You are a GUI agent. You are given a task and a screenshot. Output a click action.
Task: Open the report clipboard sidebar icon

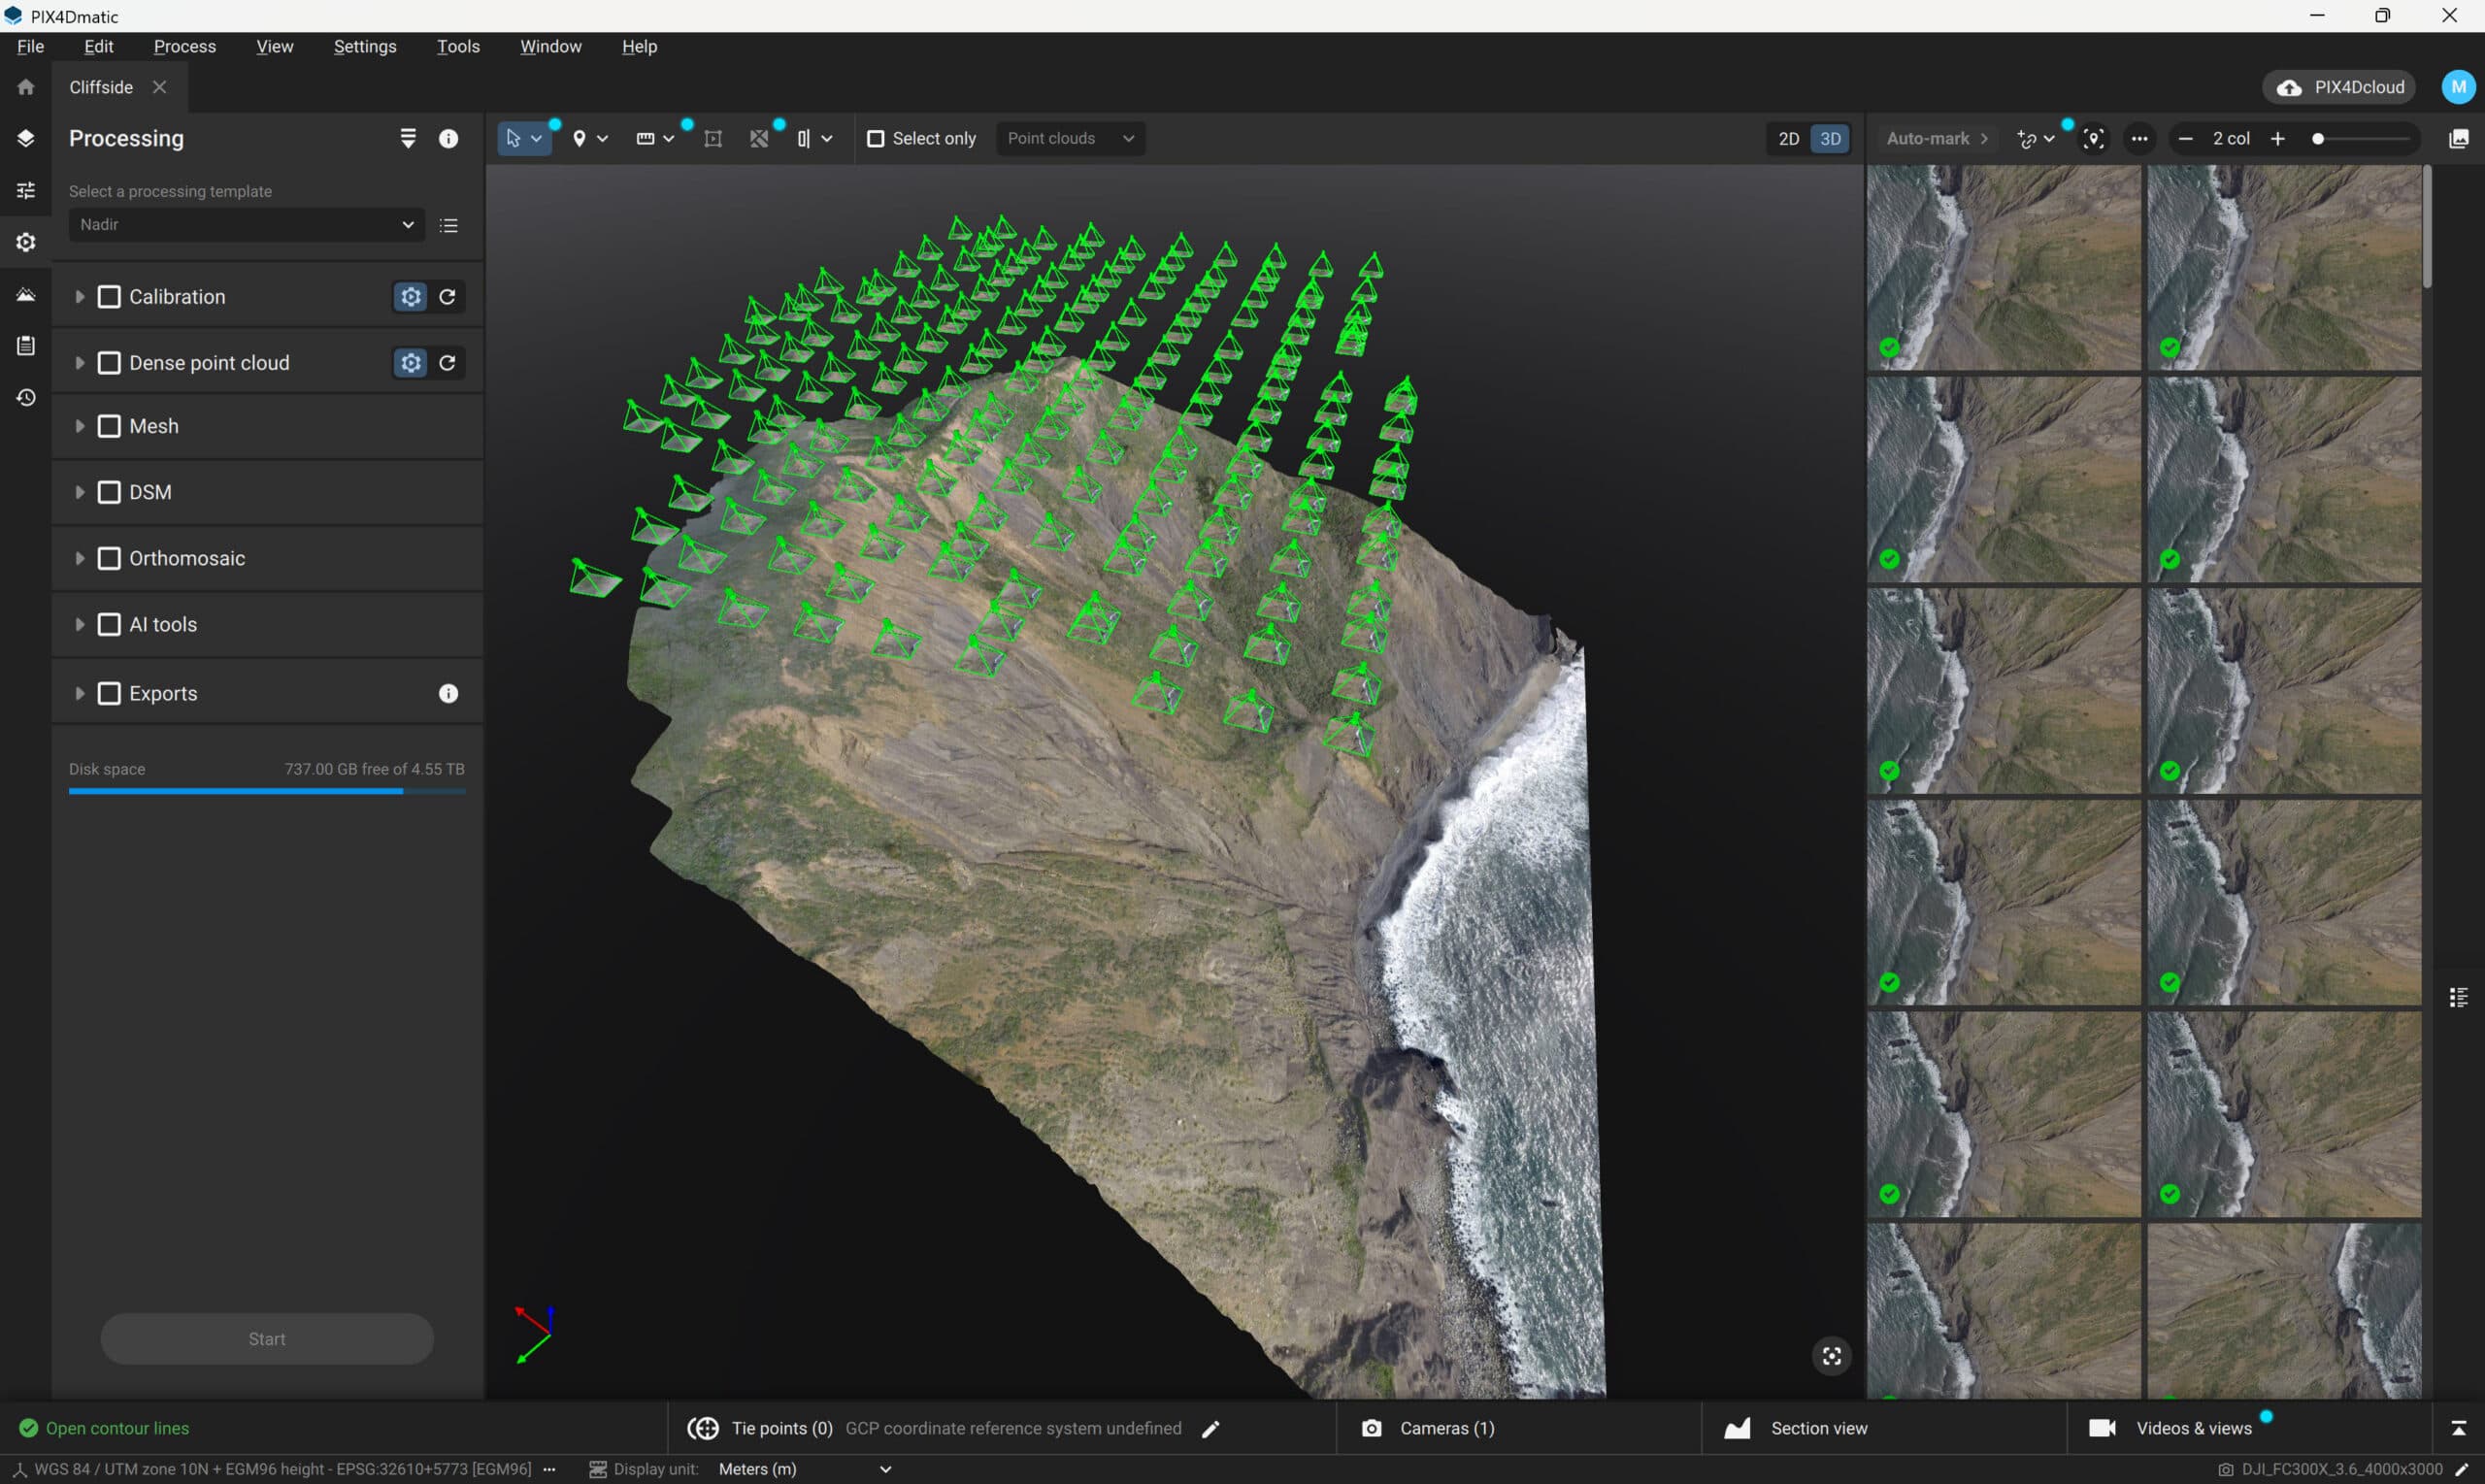(26, 346)
